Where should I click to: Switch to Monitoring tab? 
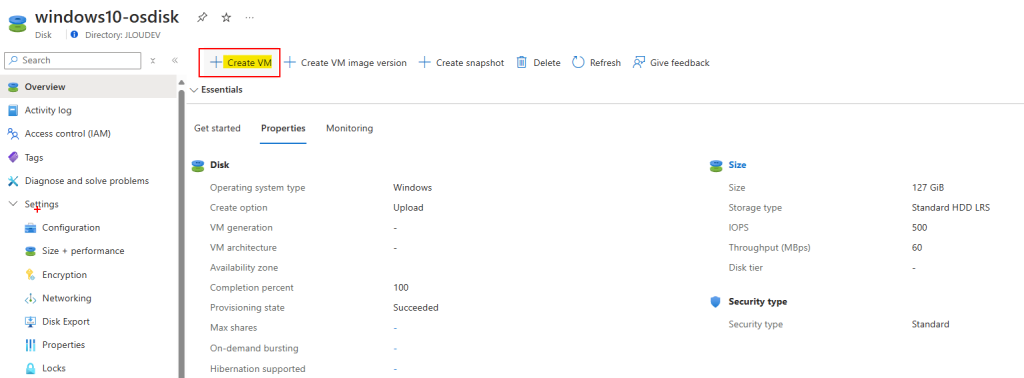click(349, 128)
